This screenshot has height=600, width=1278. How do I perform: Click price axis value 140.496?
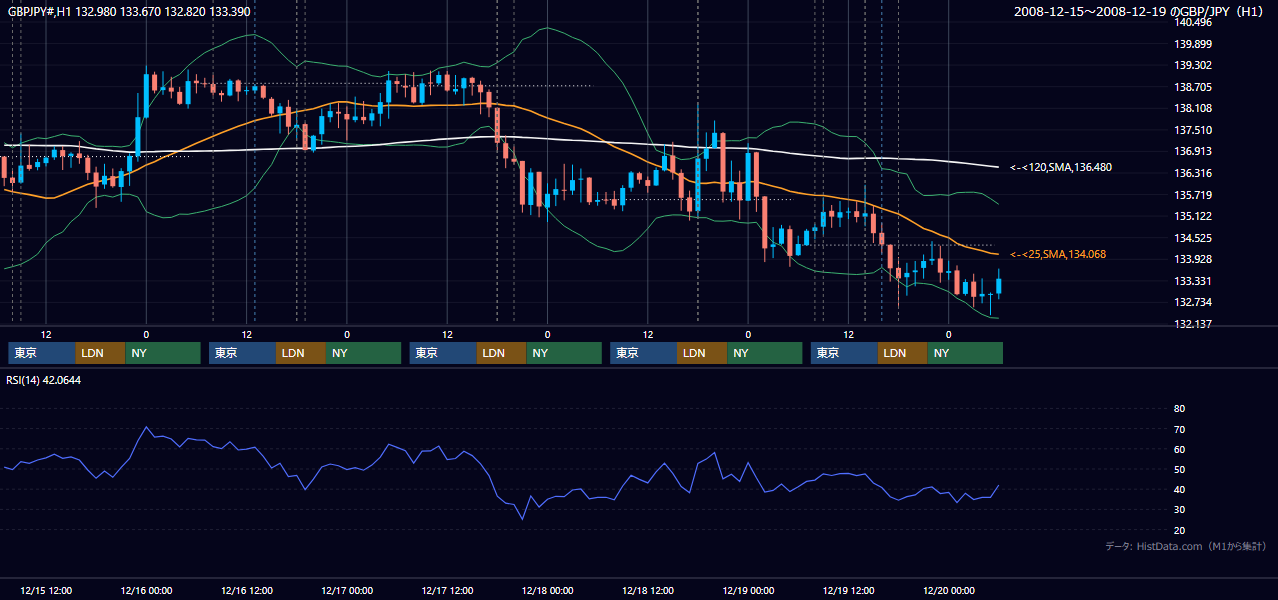(1194, 22)
